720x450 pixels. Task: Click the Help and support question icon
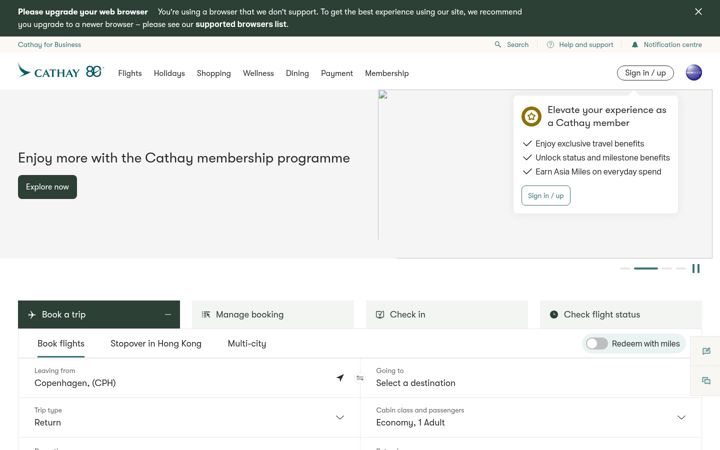pyautogui.click(x=550, y=45)
